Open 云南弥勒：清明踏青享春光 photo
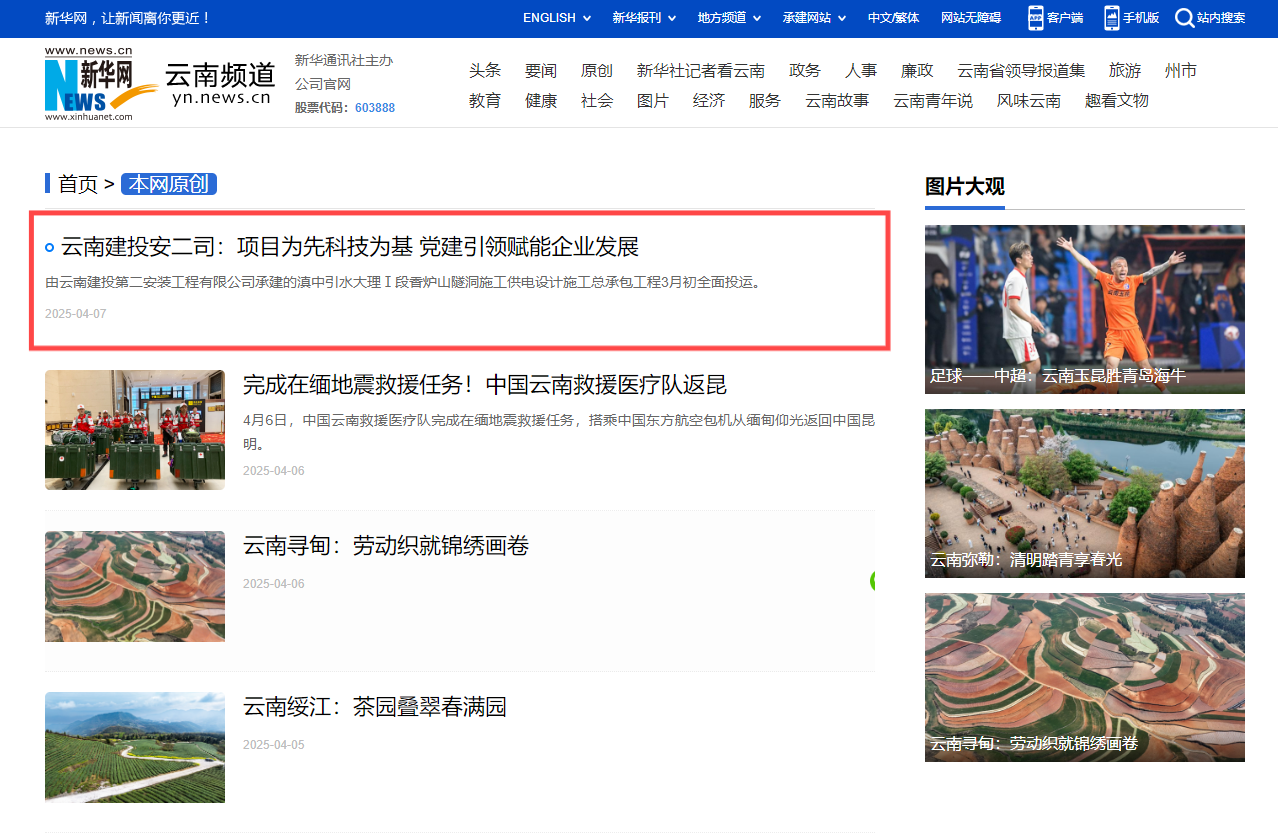This screenshot has height=835, width=1278. pyautogui.click(x=1085, y=493)
